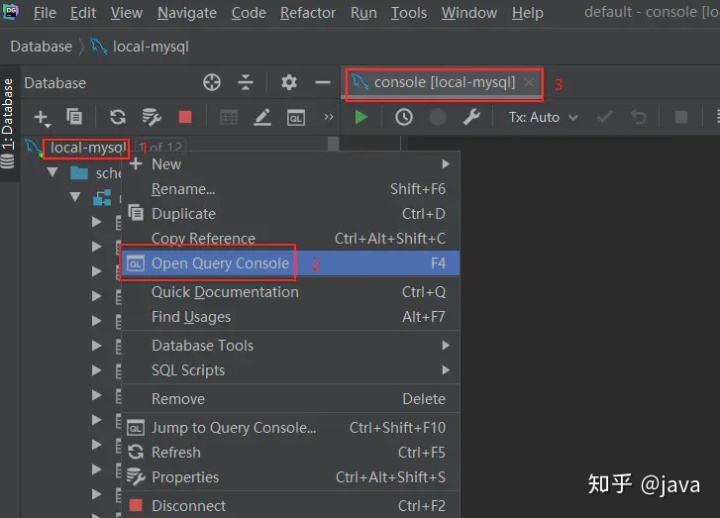Image resolution: width=720 pixels, height=518 pixels.
Task: Choose Duplicate from context menu
Action: point(290,214)
